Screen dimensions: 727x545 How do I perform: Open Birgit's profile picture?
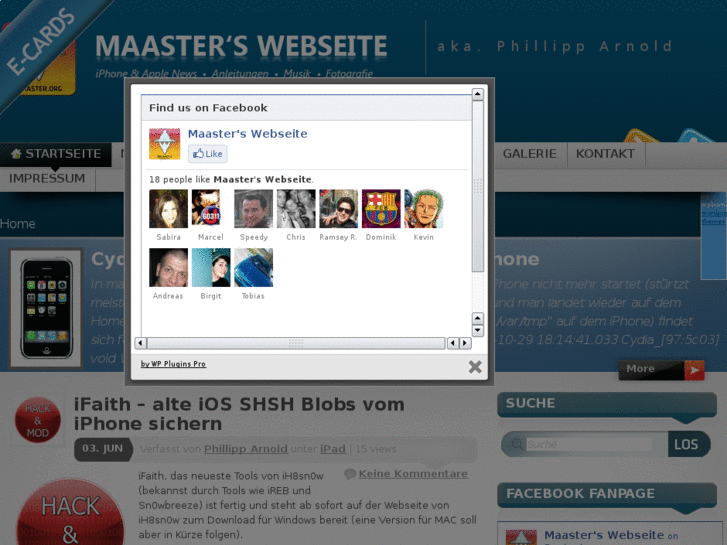pyautogui.click(x=211, y=268)
